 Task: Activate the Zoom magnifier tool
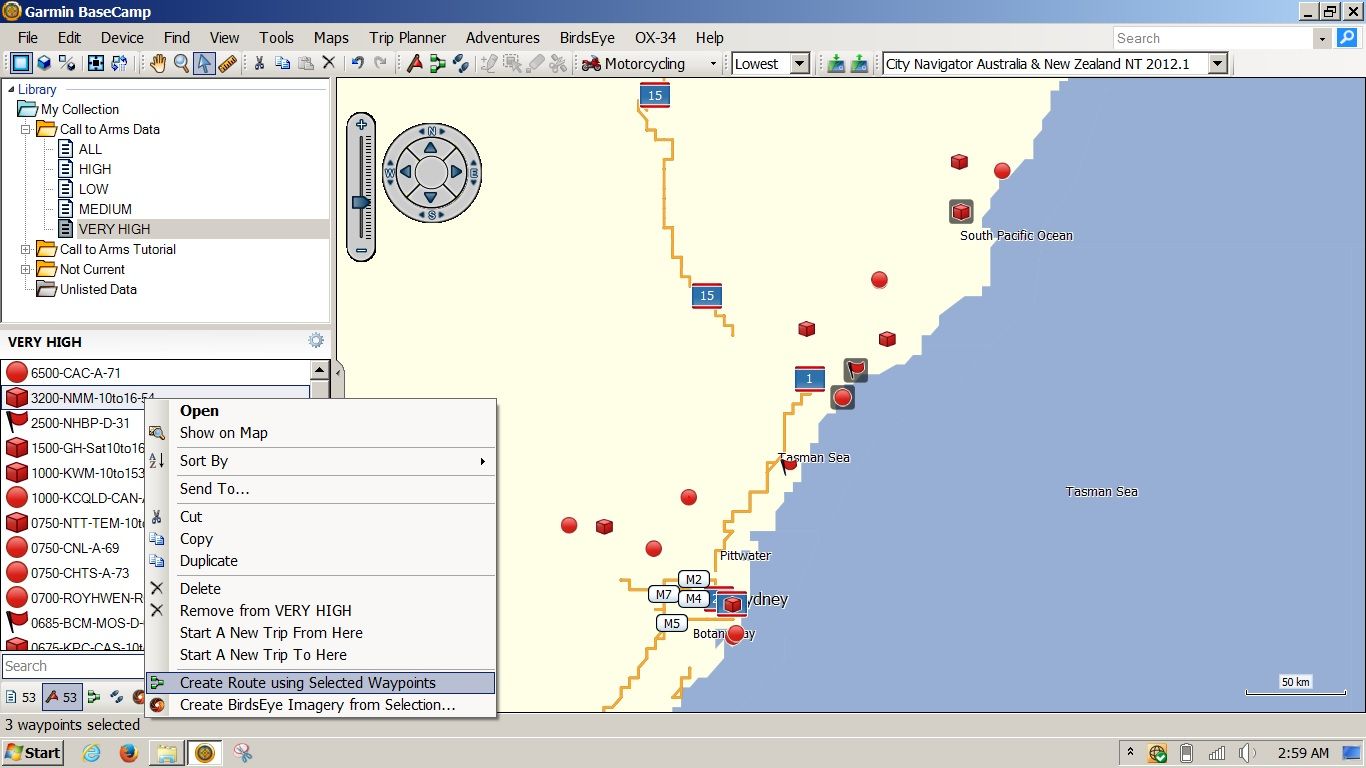click(x=181, y=63)
